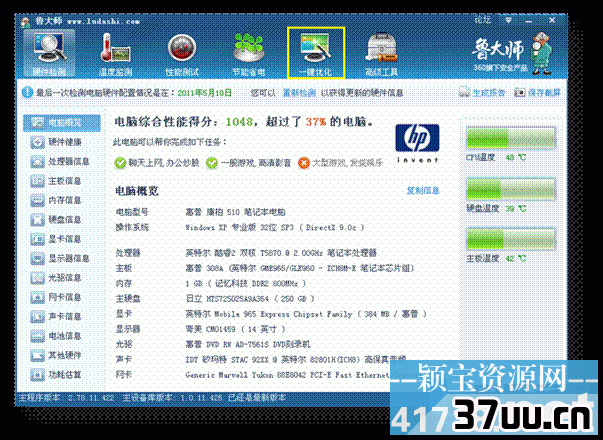
Task: Click the Windows XP operating system value
Action: (x=275, y=227)
